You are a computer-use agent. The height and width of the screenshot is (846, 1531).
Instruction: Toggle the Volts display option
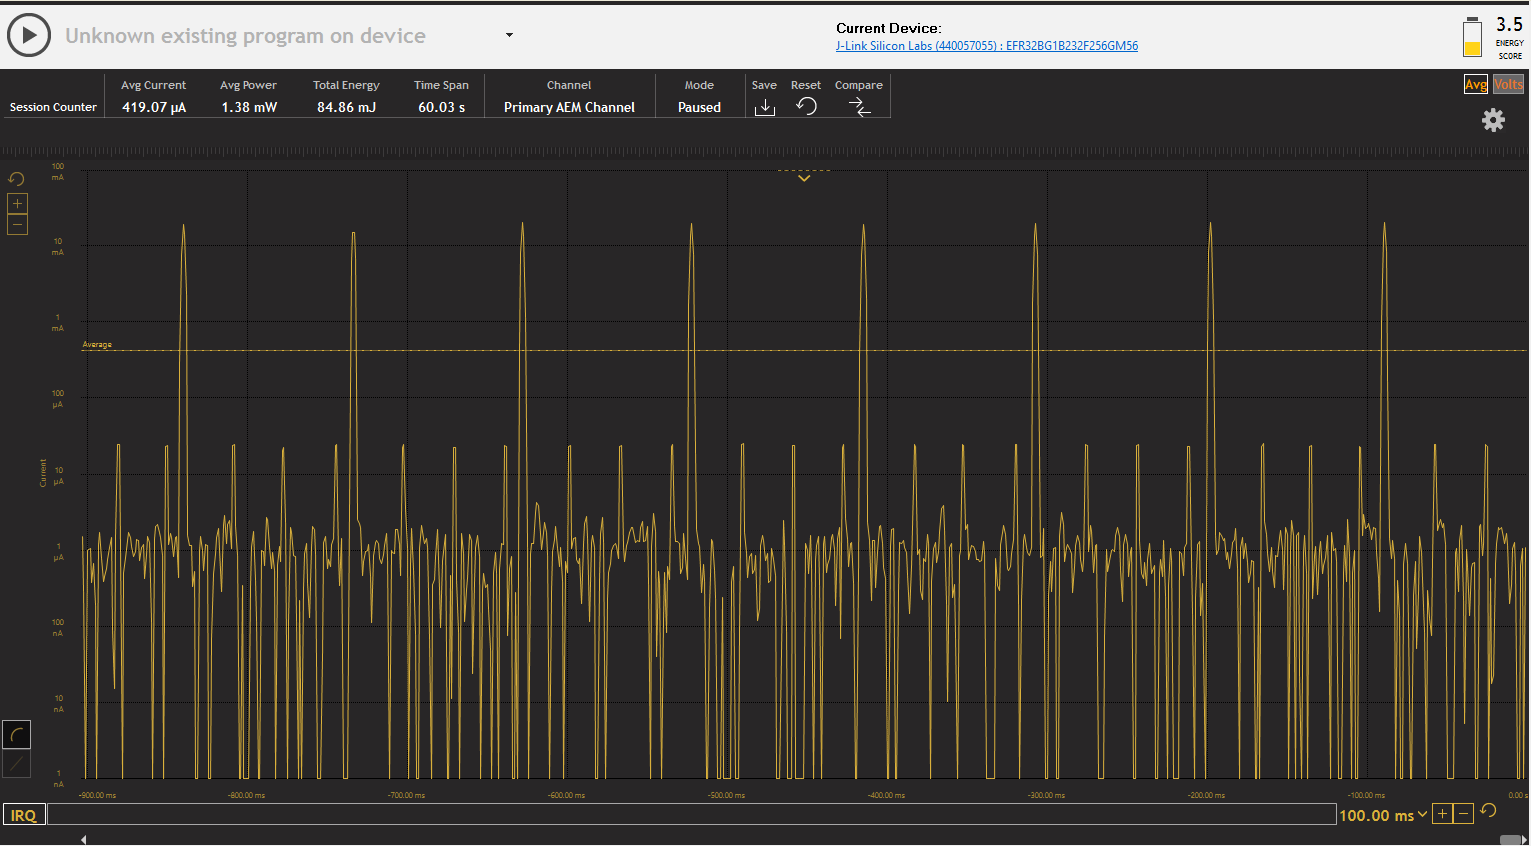[1508, 85]
